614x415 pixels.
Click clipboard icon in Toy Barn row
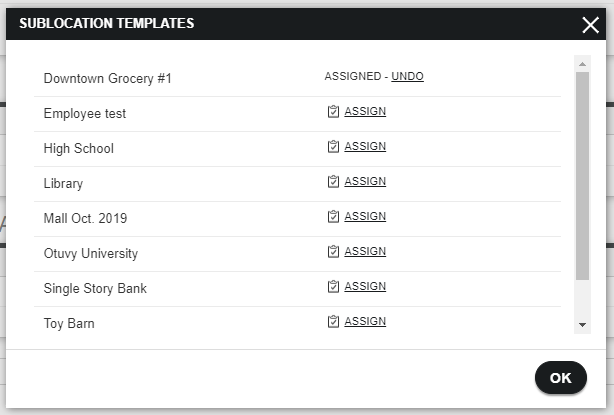[x=333, y=321]
